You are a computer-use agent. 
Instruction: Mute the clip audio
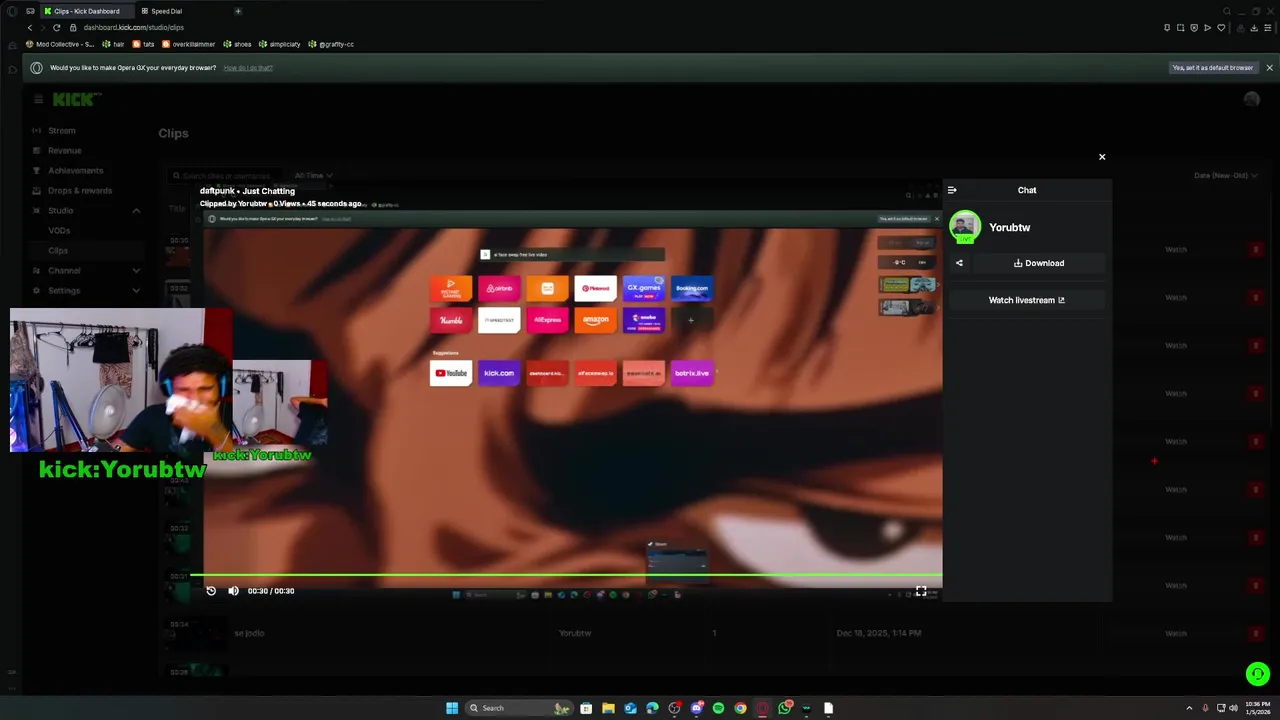tap(233, 591)
